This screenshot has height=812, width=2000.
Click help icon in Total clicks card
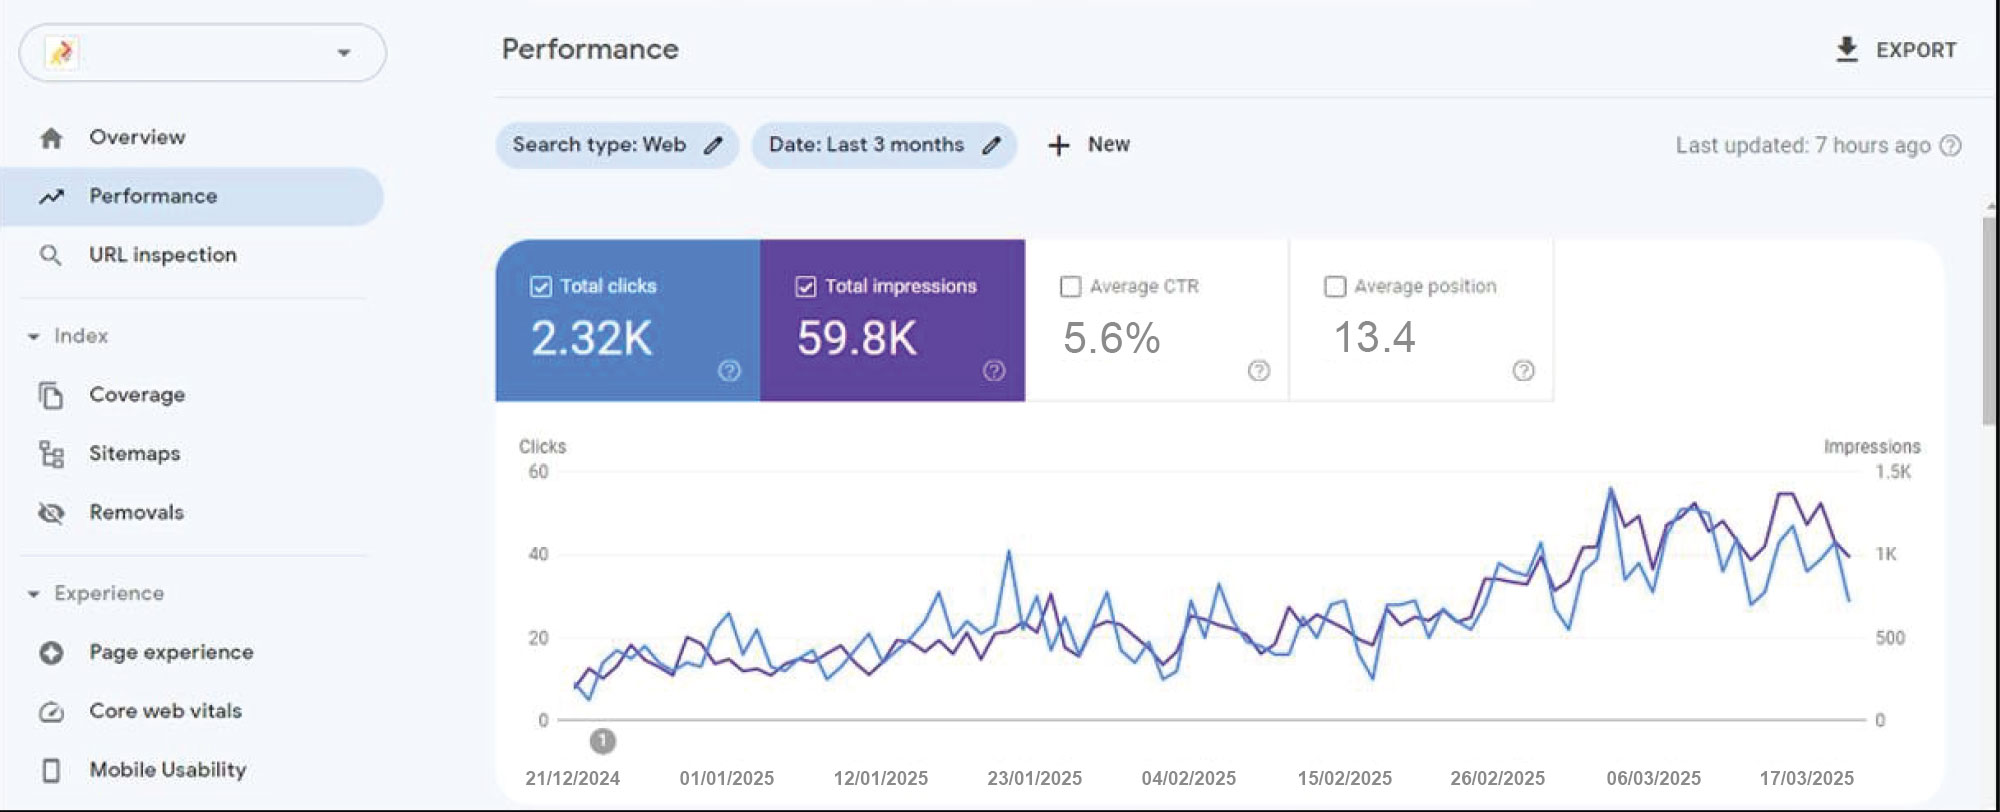point(729,371)
